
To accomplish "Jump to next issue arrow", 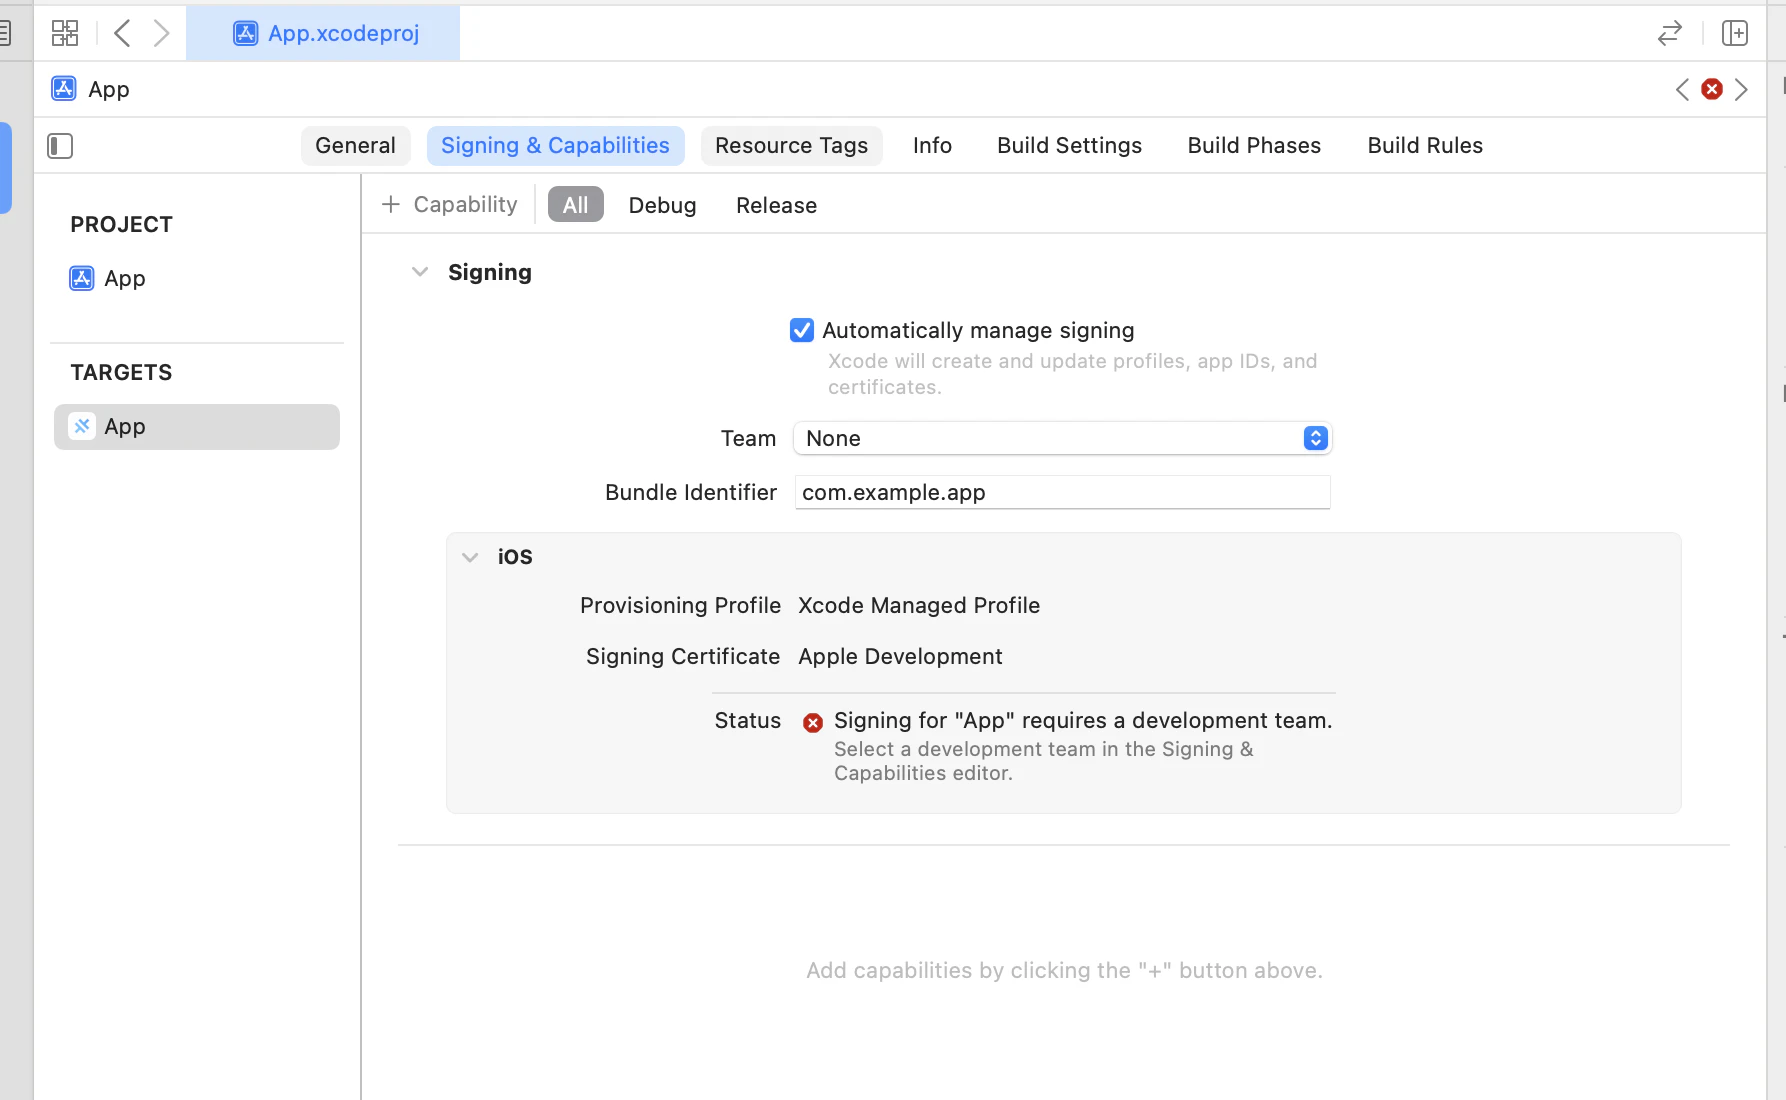I will tap(1741, 89).
